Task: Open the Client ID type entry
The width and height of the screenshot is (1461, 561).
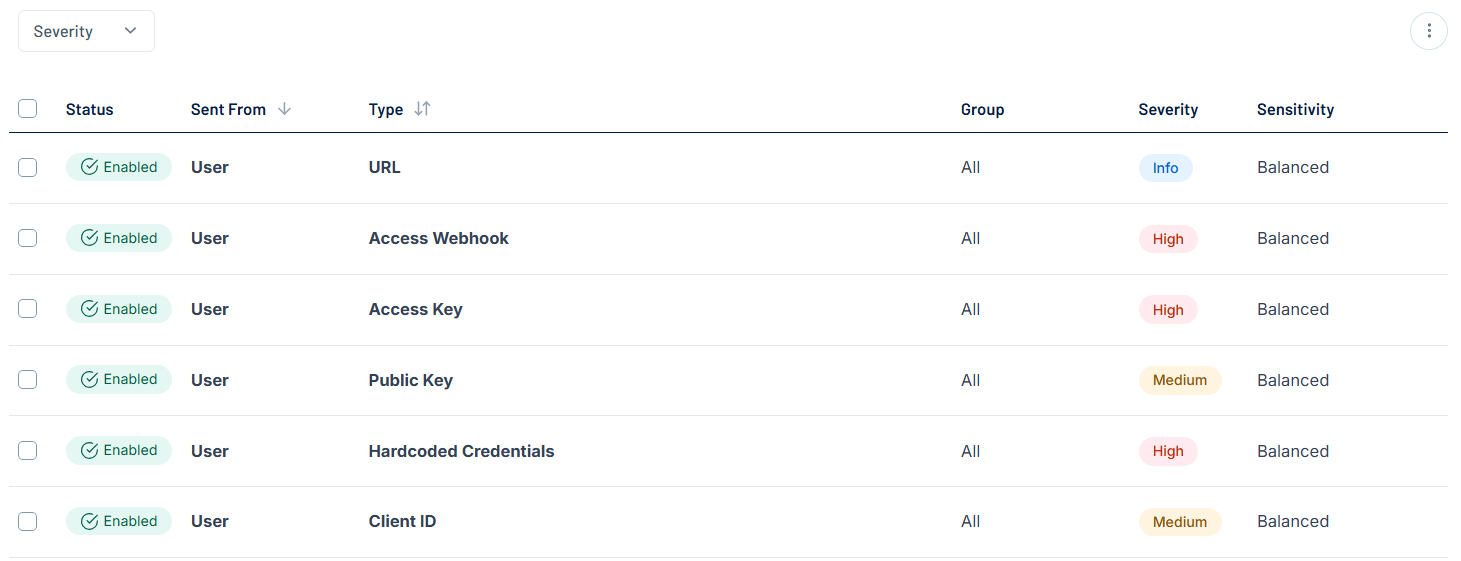Action: pyautogui.click(x=402, y=521)
